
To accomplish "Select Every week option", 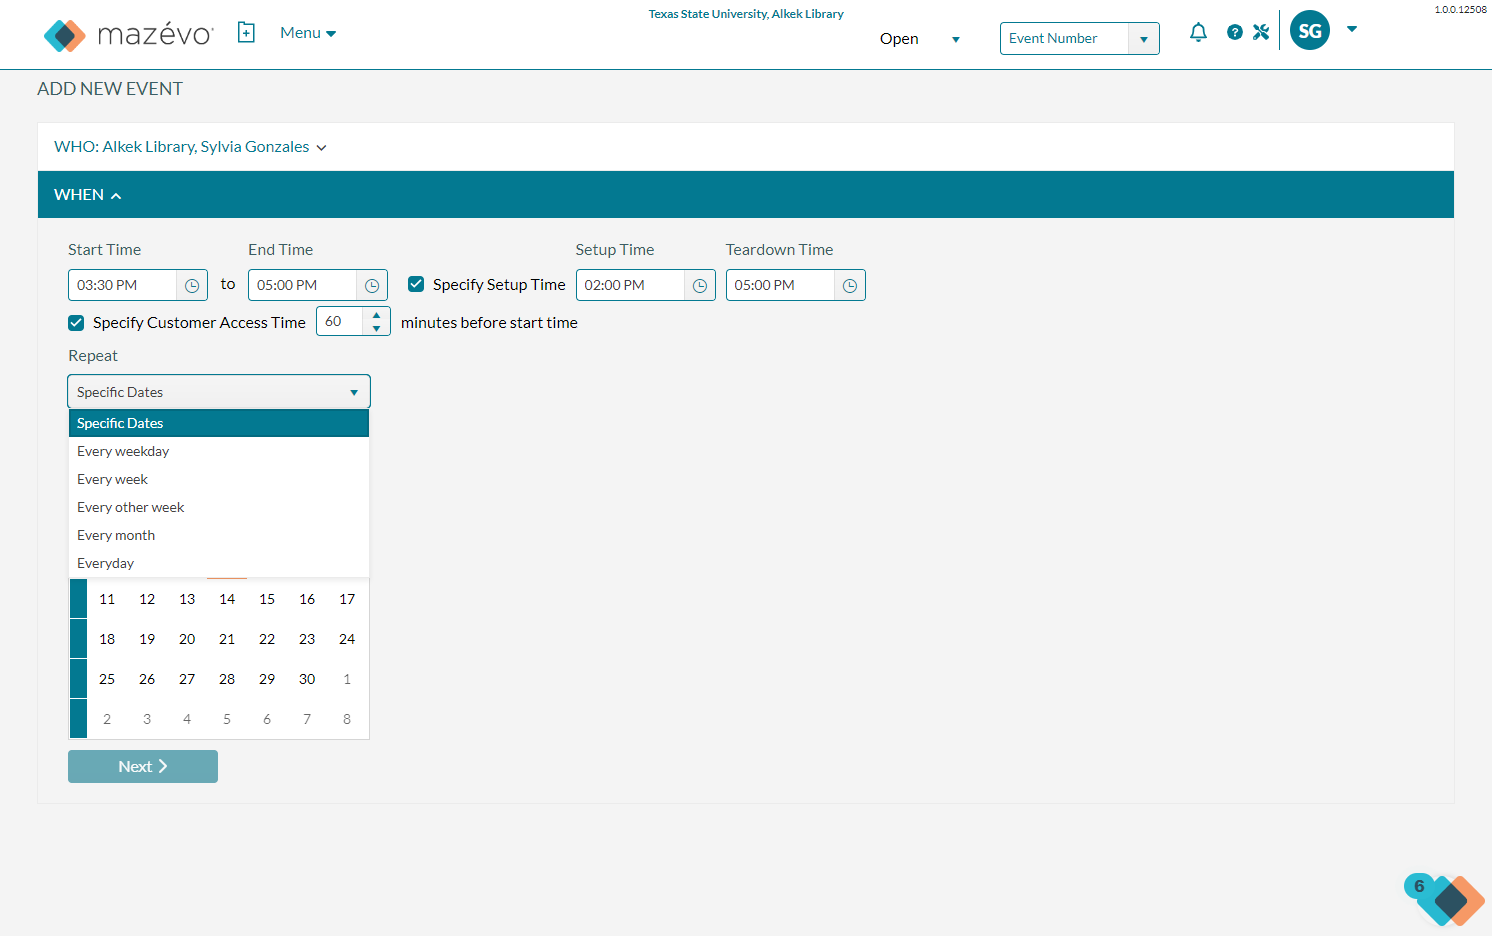I will coord(219,479).
